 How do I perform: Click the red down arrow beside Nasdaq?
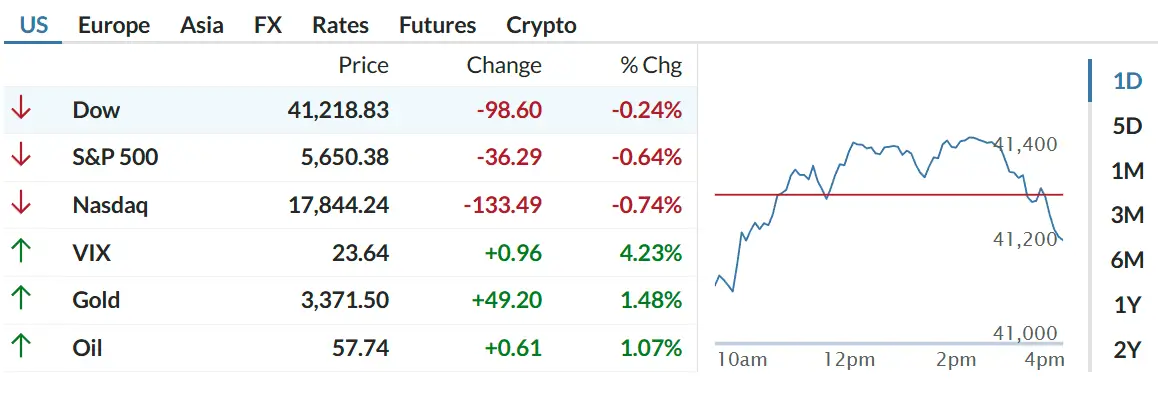(21, 204)
